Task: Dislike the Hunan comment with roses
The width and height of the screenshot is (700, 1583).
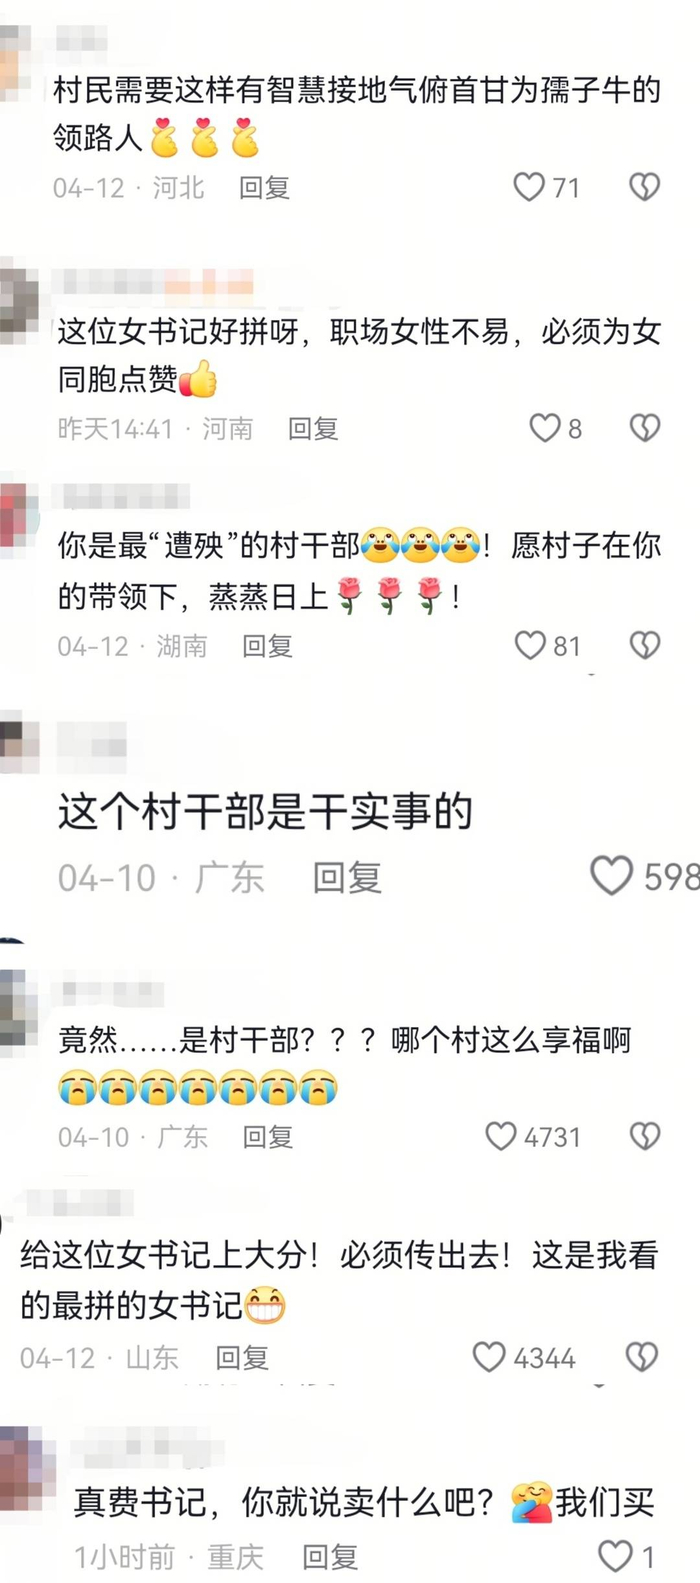Action: 644,645
